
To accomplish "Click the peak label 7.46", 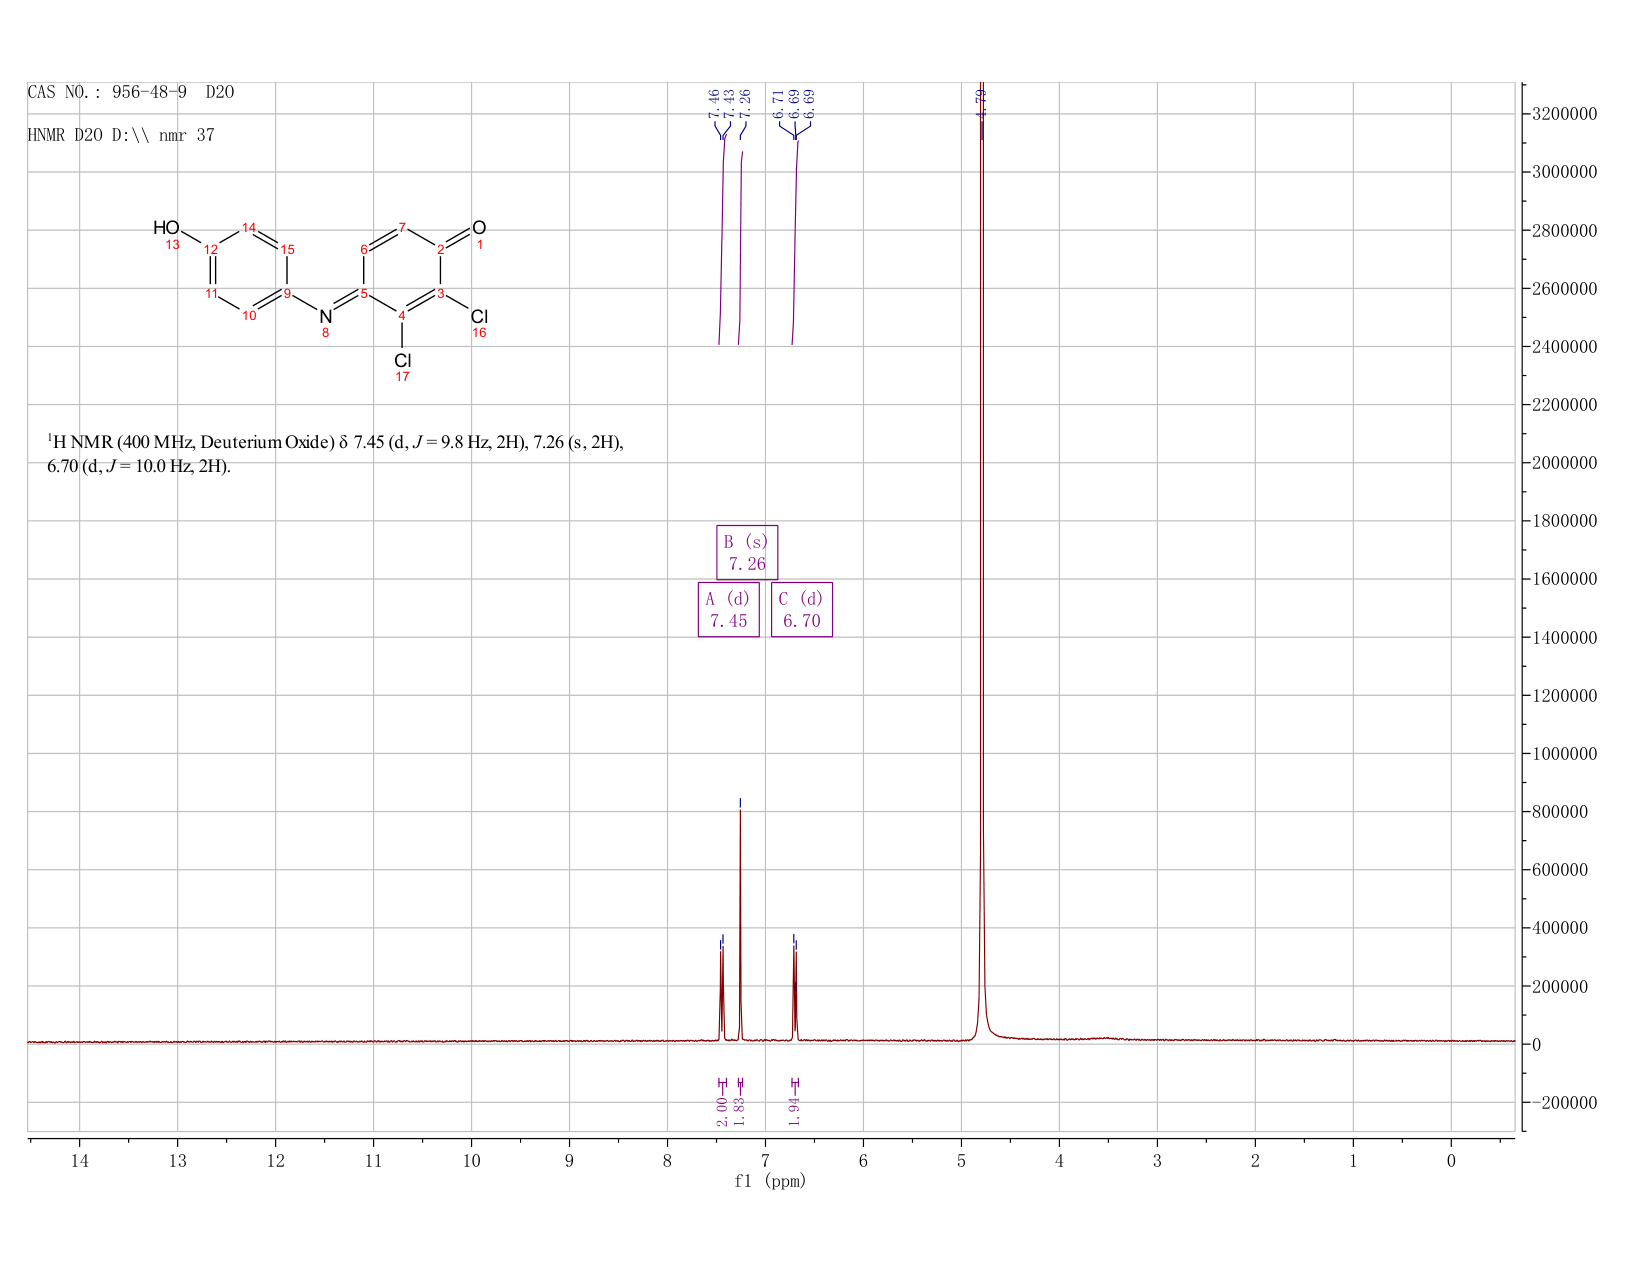I will [x=714, y=102].
